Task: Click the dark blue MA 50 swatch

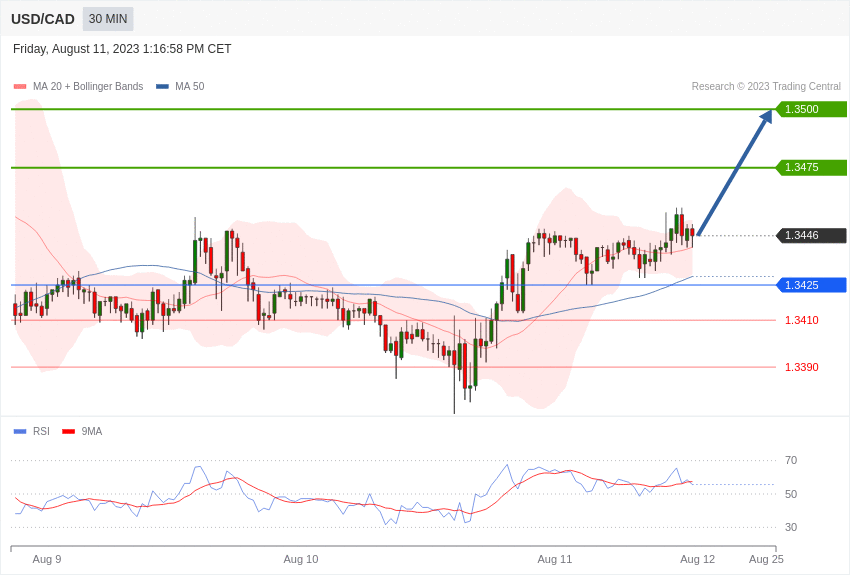Action: 162,86
